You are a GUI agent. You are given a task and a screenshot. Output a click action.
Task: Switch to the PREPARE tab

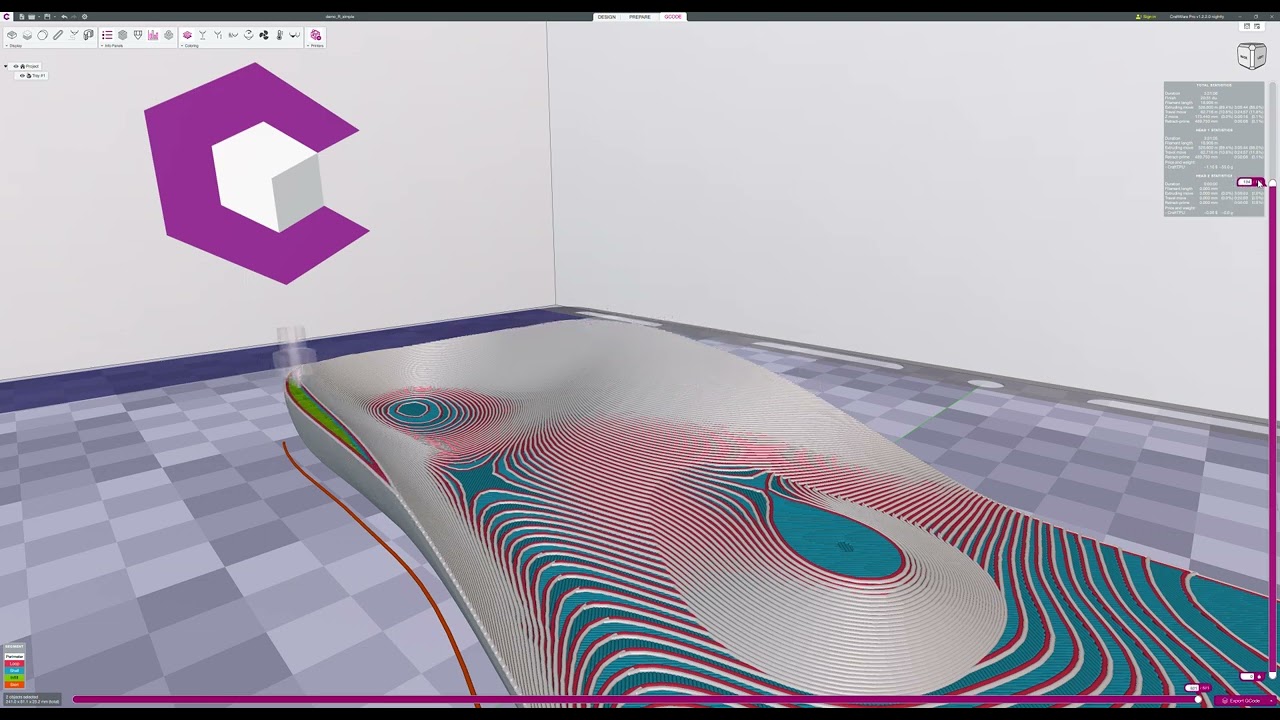coord(640,16)
